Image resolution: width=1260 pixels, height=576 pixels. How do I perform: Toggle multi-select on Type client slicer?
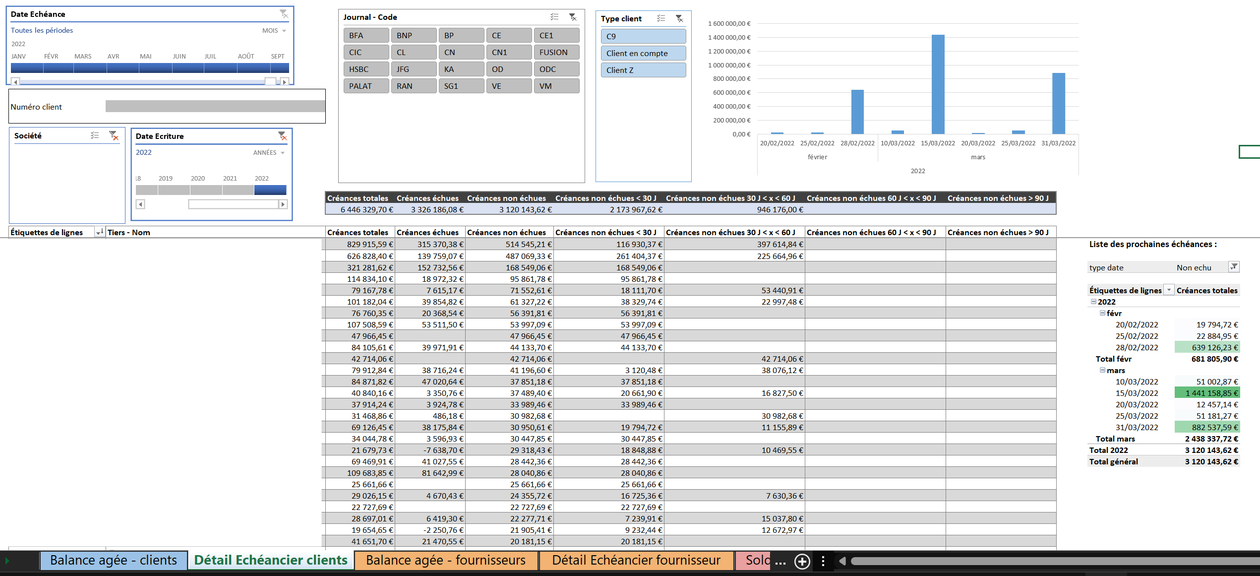661,18
